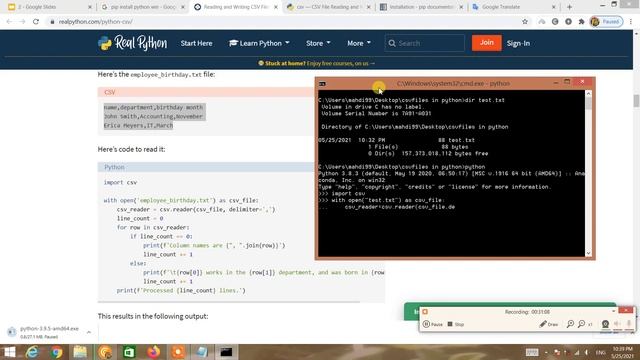The height and width of the screenshot is (360, 640).
Task: Click the Real Python logo
Action: pyautogui.click(x=132, y=43)
